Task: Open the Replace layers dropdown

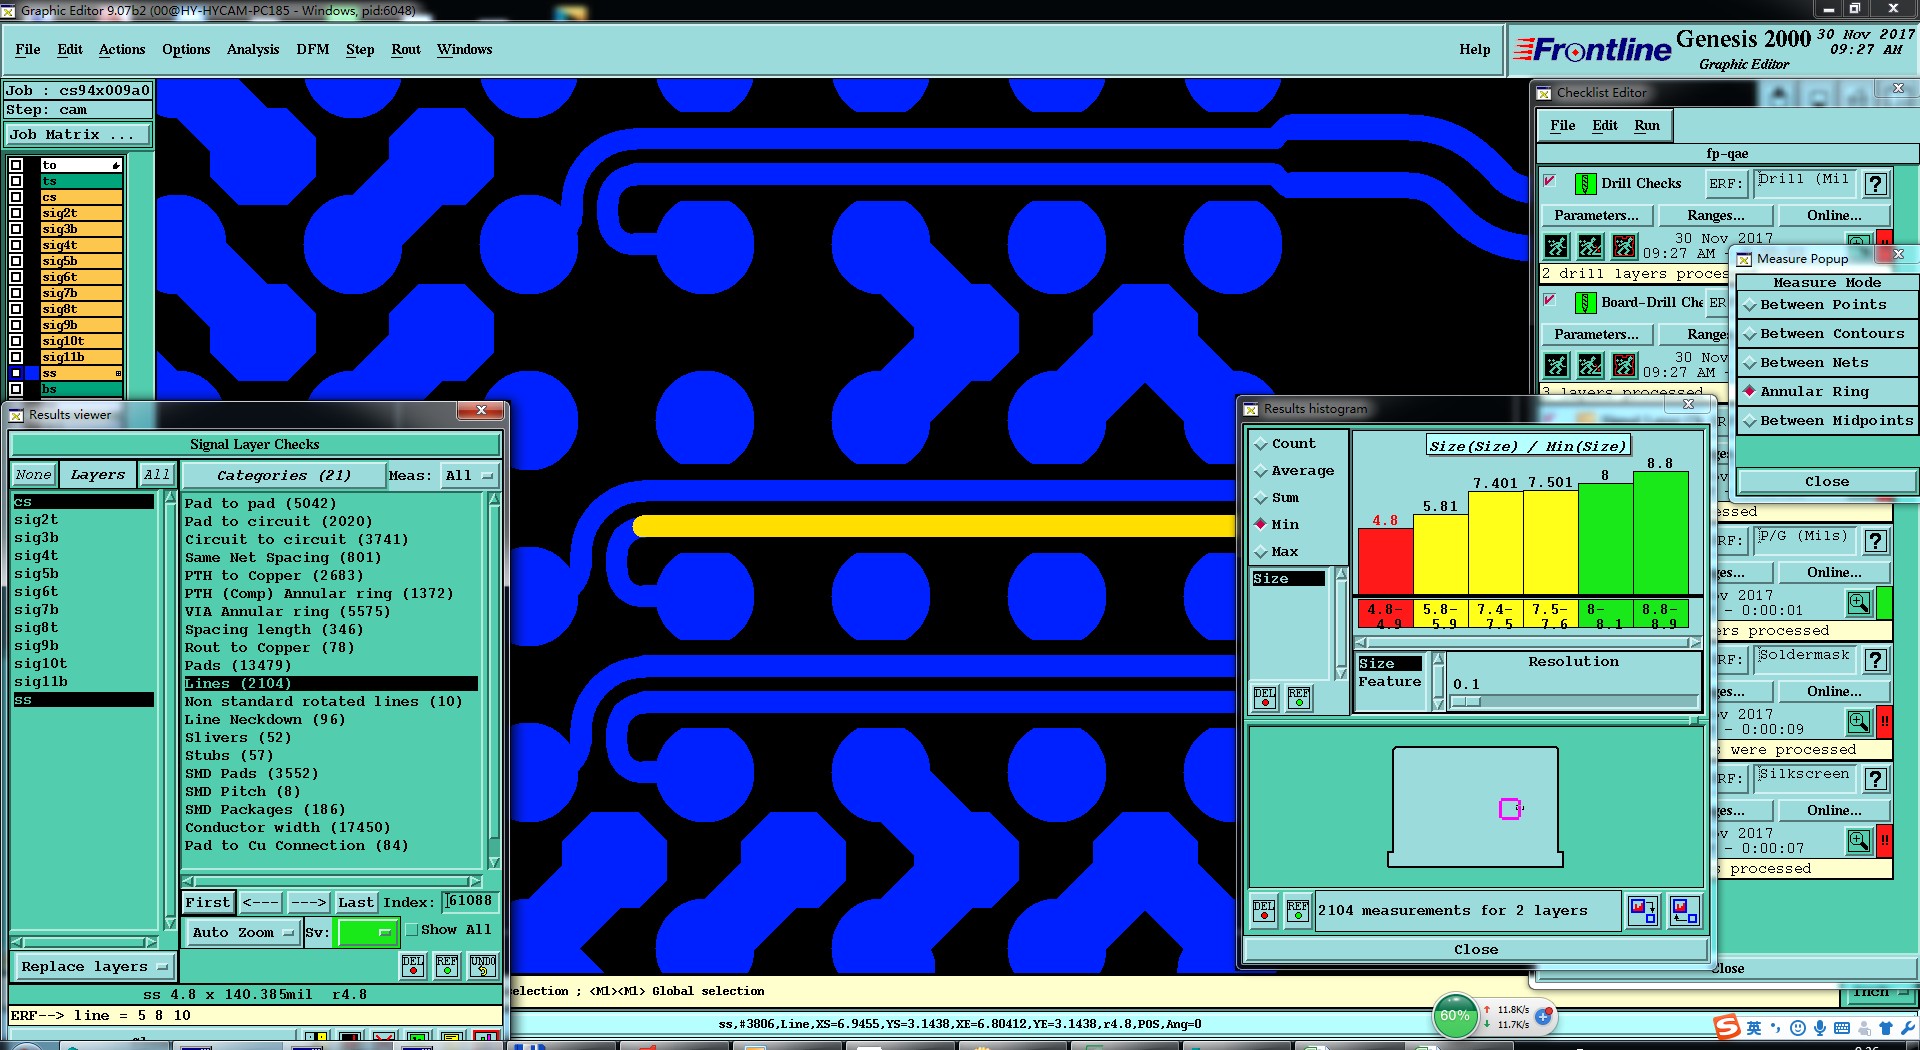Action: [93, 967]
